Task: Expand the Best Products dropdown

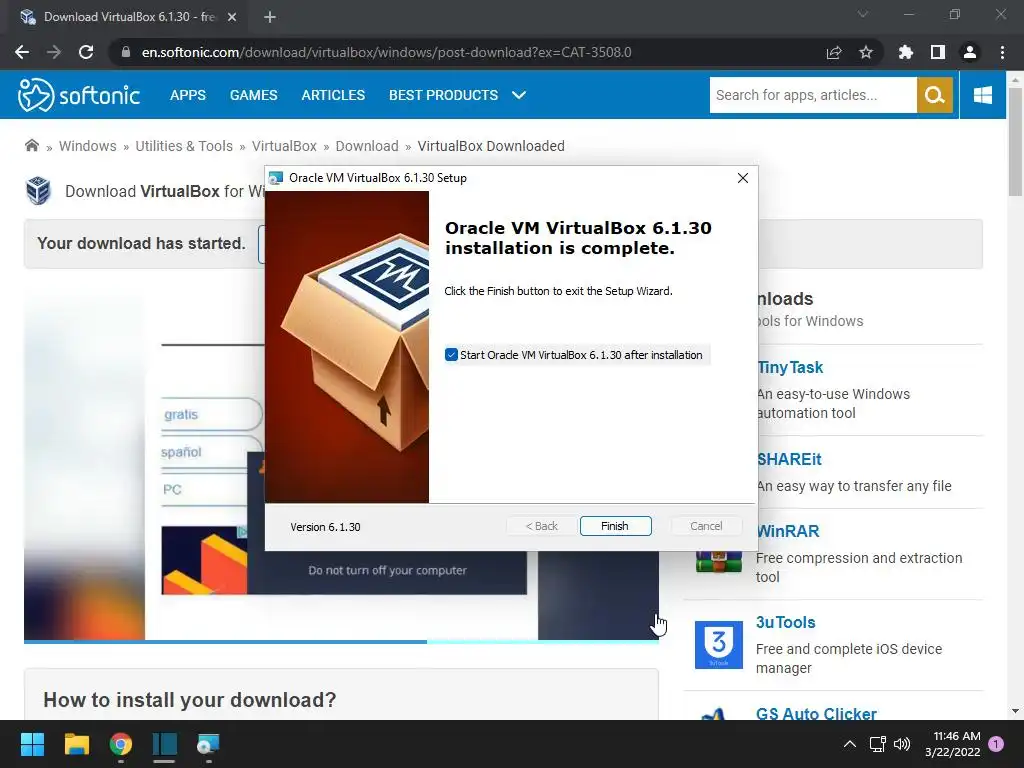Action: pos(519,95)
